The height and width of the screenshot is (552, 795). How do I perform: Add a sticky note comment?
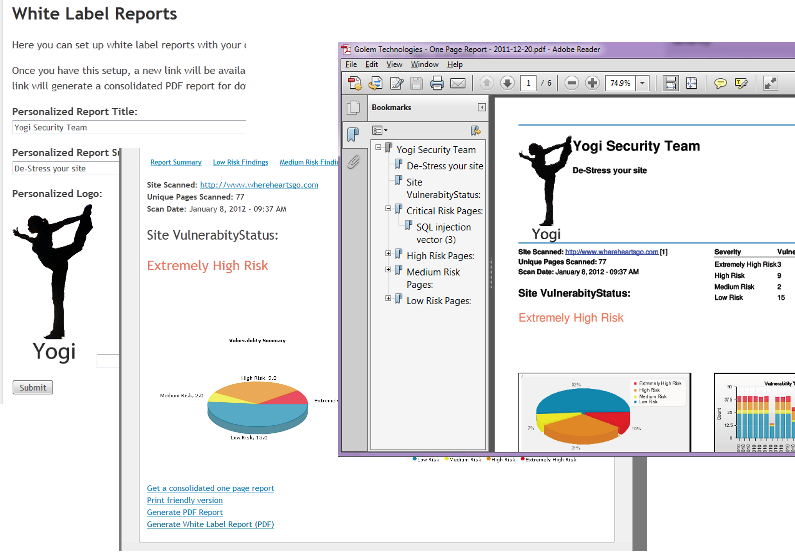click(720, 83)
